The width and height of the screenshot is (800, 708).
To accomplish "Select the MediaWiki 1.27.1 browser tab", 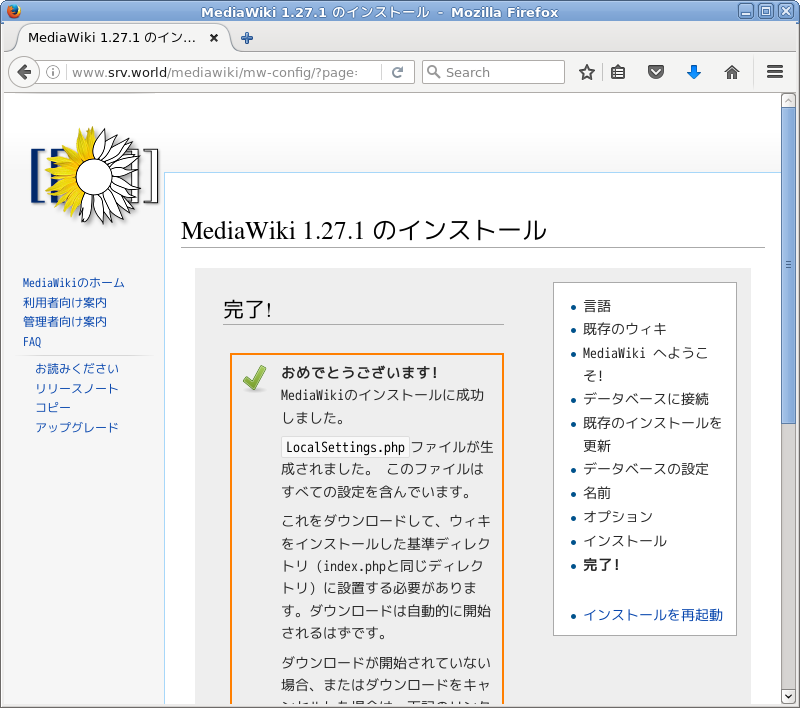I will click(122, 38).
